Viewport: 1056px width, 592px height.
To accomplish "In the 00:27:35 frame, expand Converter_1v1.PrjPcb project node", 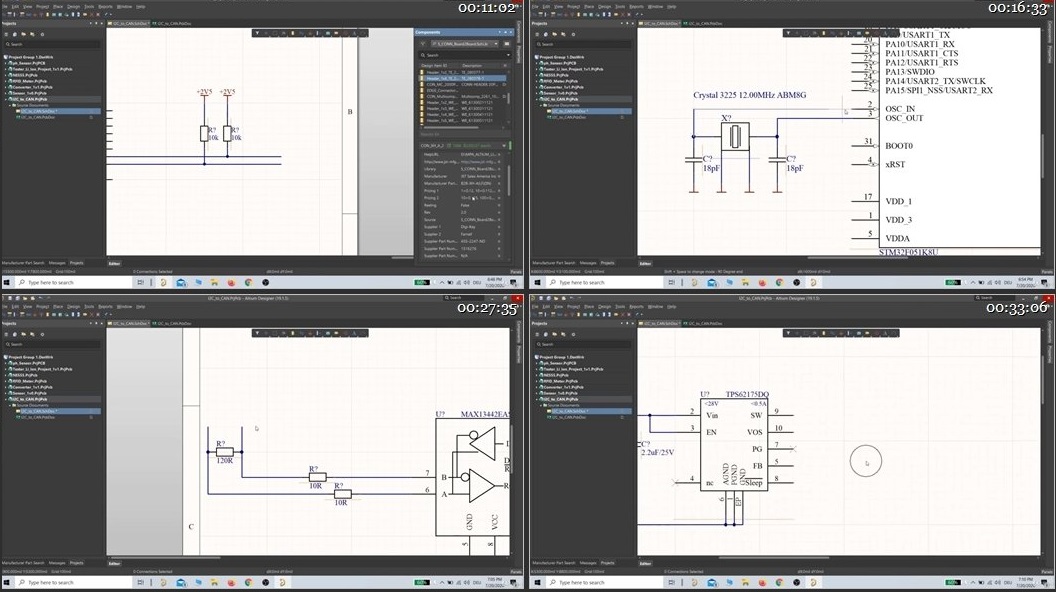I will 6,387.
